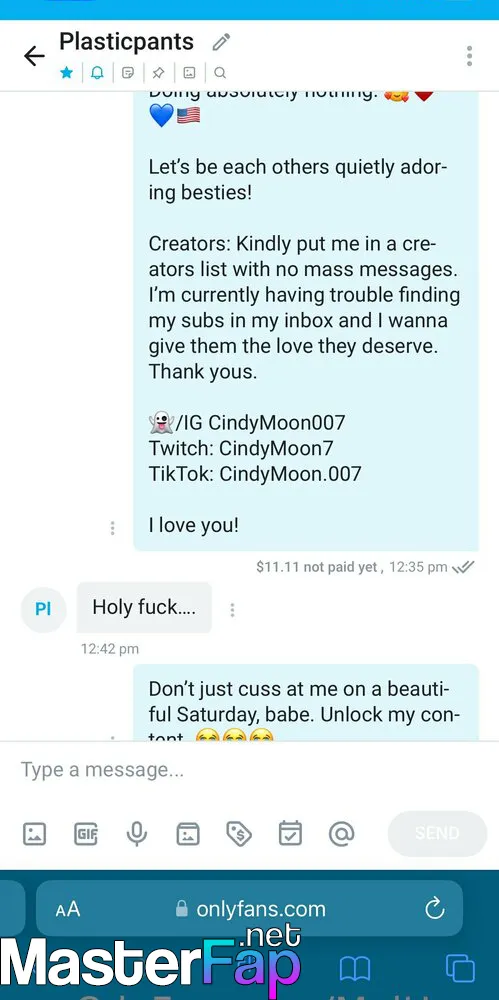Image resolution: width=499 pixels, height=1000 pixels.
Task: Click the SEND button
Action: (437, 834)
